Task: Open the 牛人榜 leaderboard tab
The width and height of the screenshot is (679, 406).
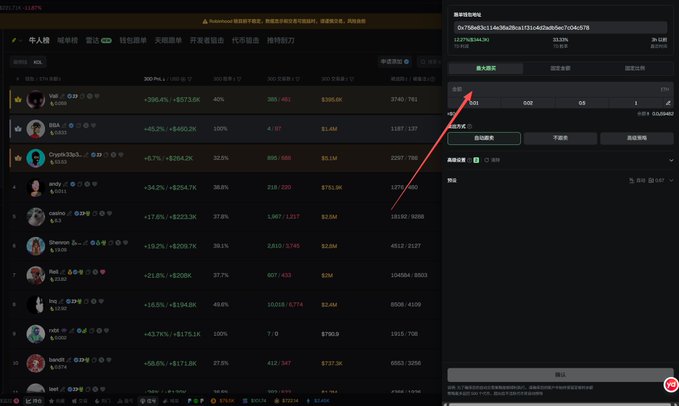Action: (x=39, y=40)
